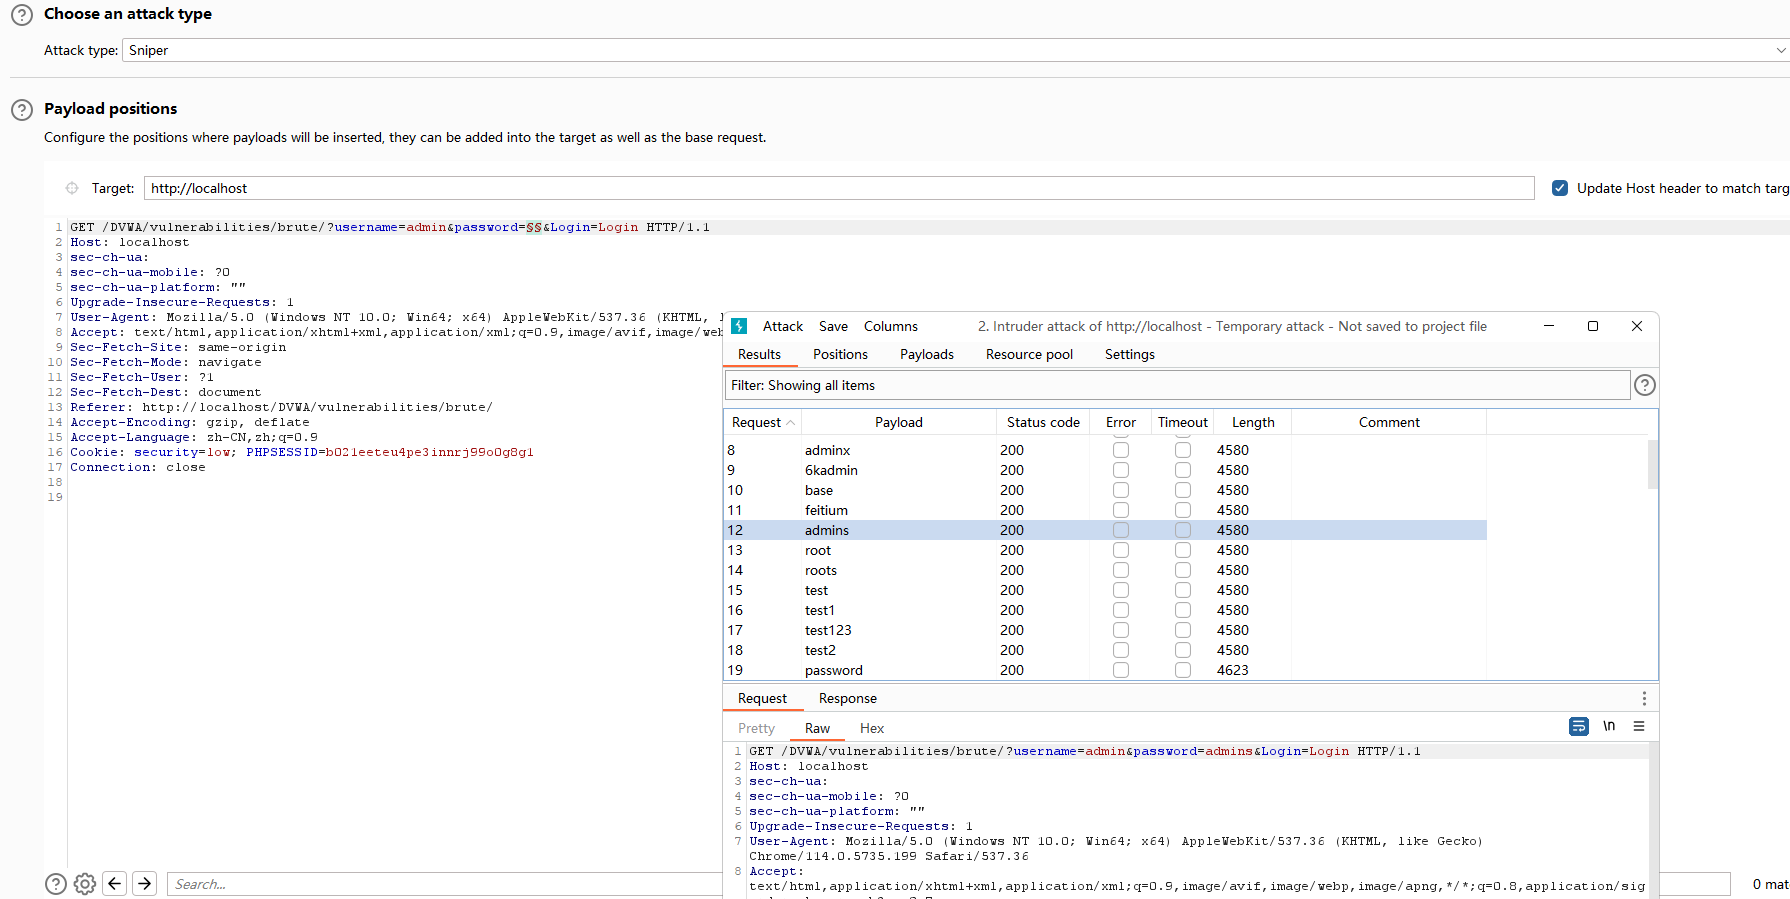Switch viewer to Pretty view

pyautogui.click(x=756, y=728)
